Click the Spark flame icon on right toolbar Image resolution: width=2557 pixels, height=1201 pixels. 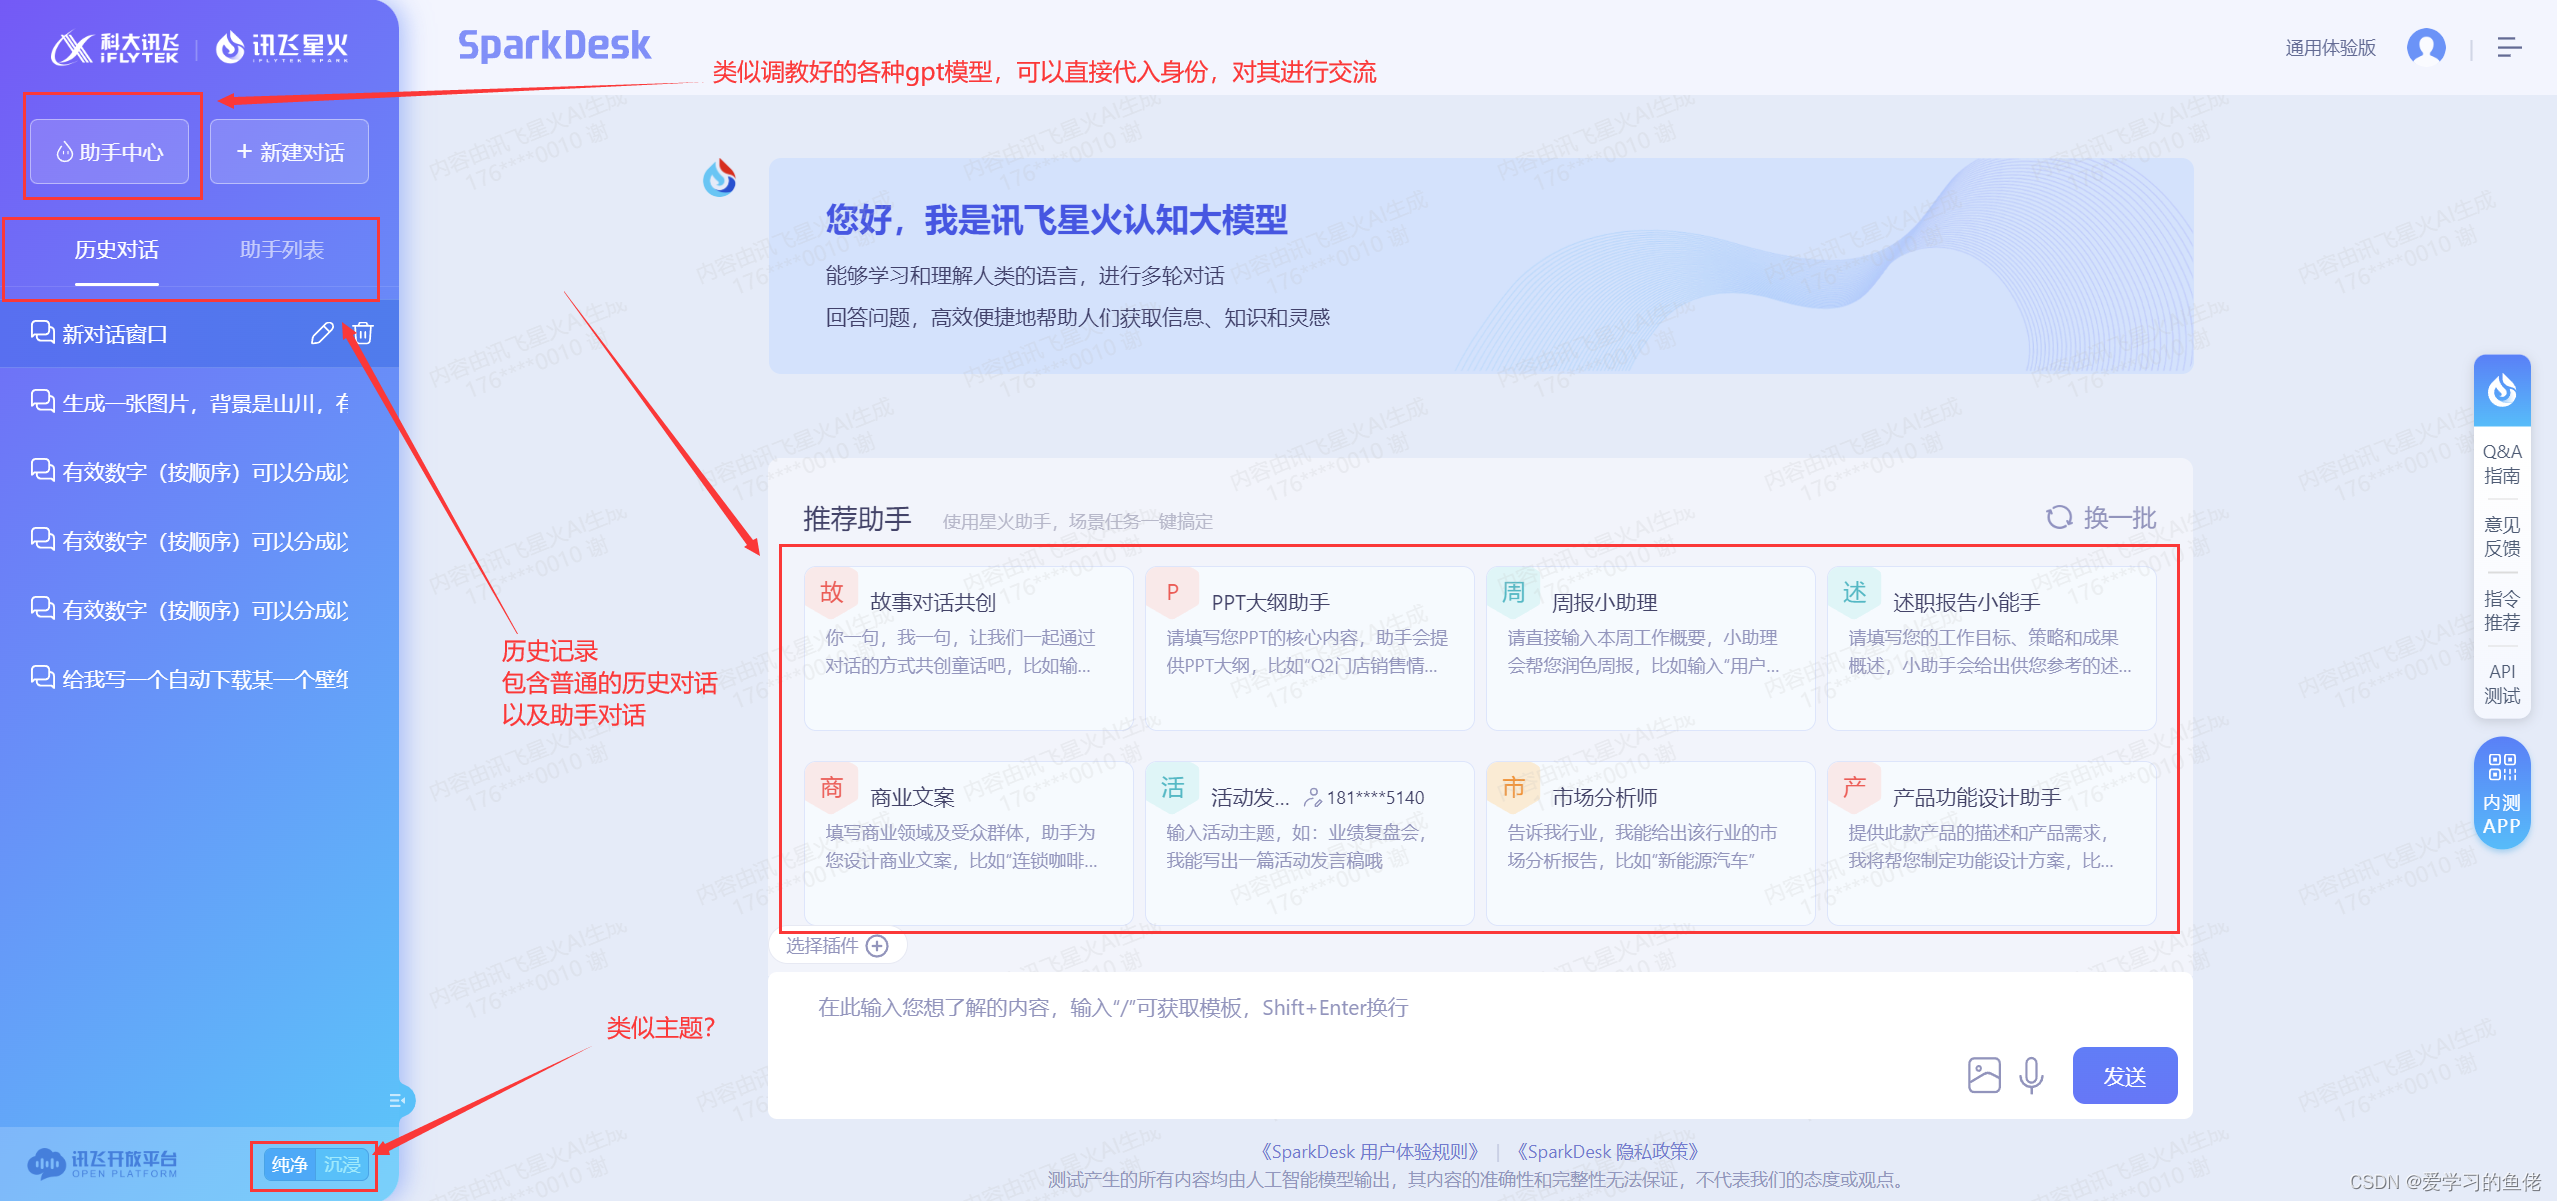2502,390
